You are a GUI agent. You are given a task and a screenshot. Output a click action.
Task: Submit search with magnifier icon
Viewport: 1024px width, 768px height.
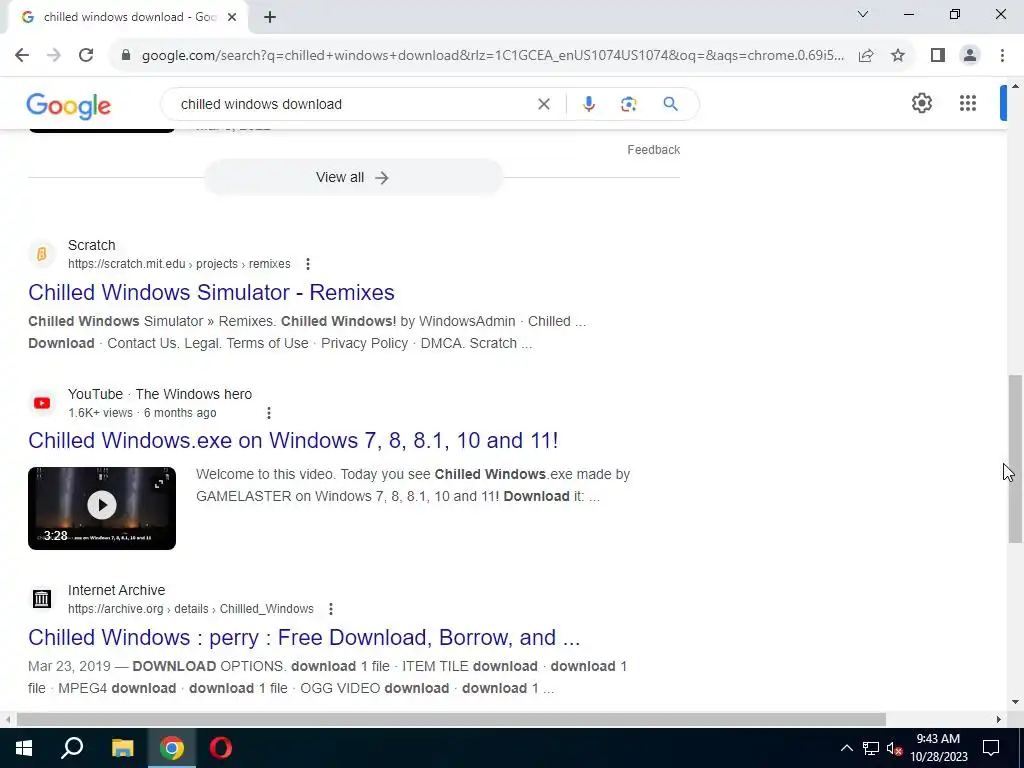click(670, 104)
